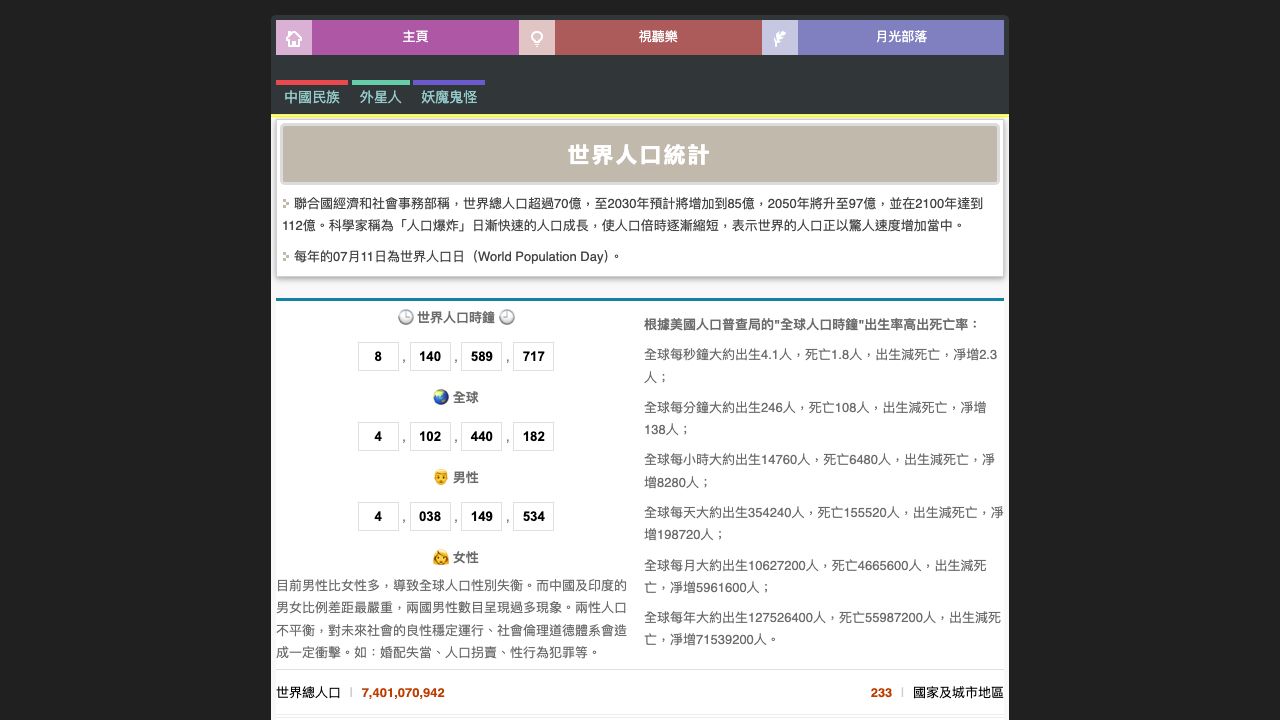The width and height of the screenshot is (1280, 720).
Task: Click the 國家及城市地區 label
Action: (958, 692)
